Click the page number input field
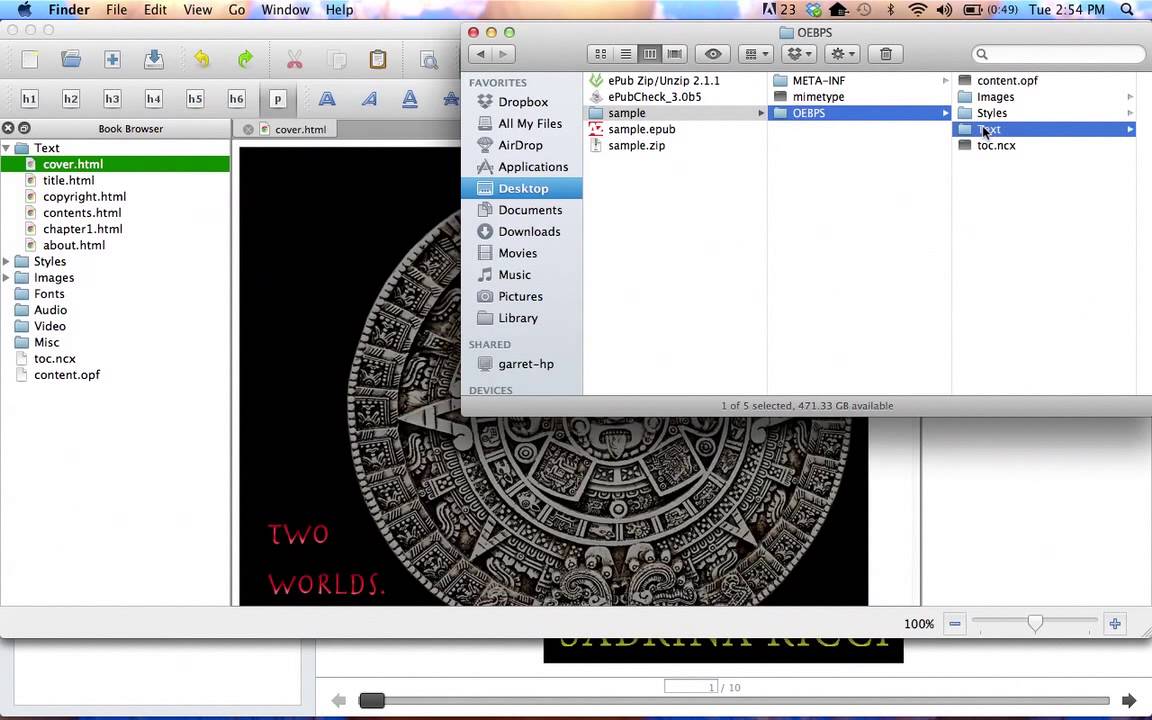 (x=691, y=686)
